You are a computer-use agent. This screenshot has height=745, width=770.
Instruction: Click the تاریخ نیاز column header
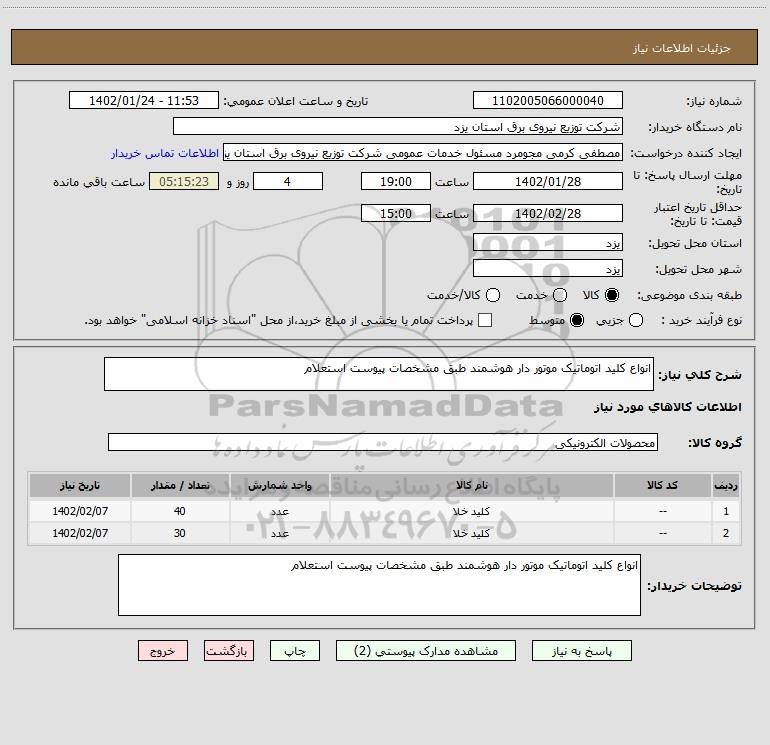coord(80,485)
